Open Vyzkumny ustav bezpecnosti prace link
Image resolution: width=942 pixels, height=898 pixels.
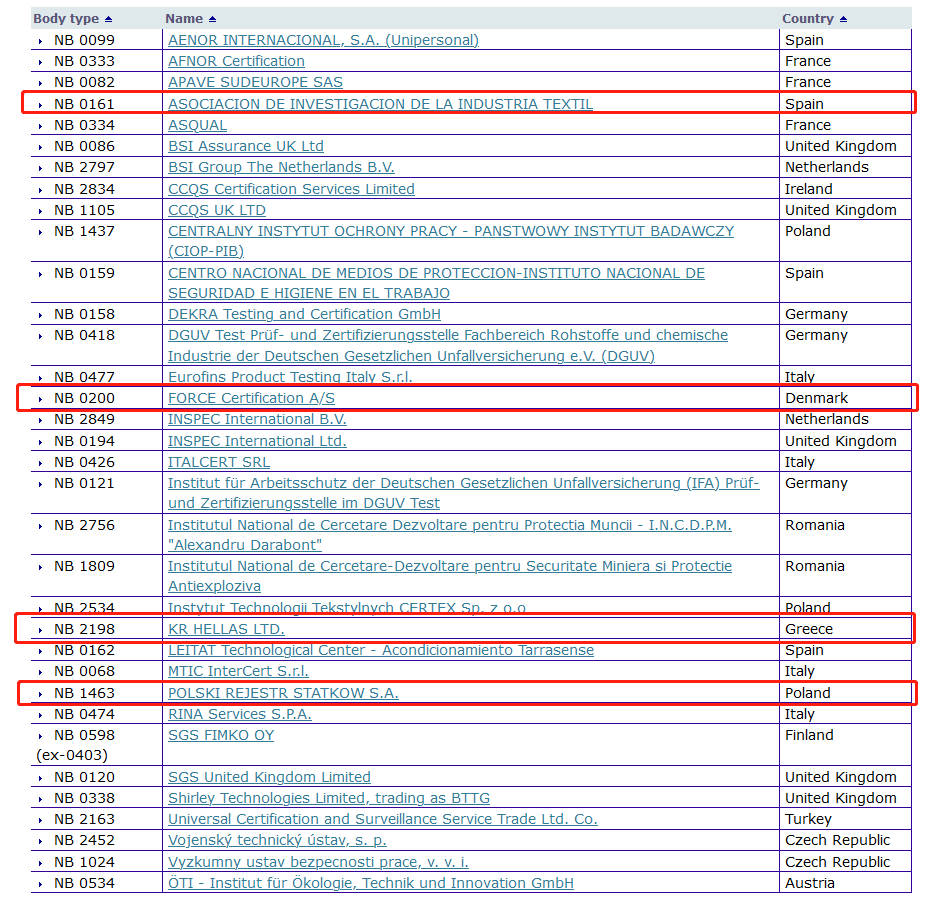318,863
